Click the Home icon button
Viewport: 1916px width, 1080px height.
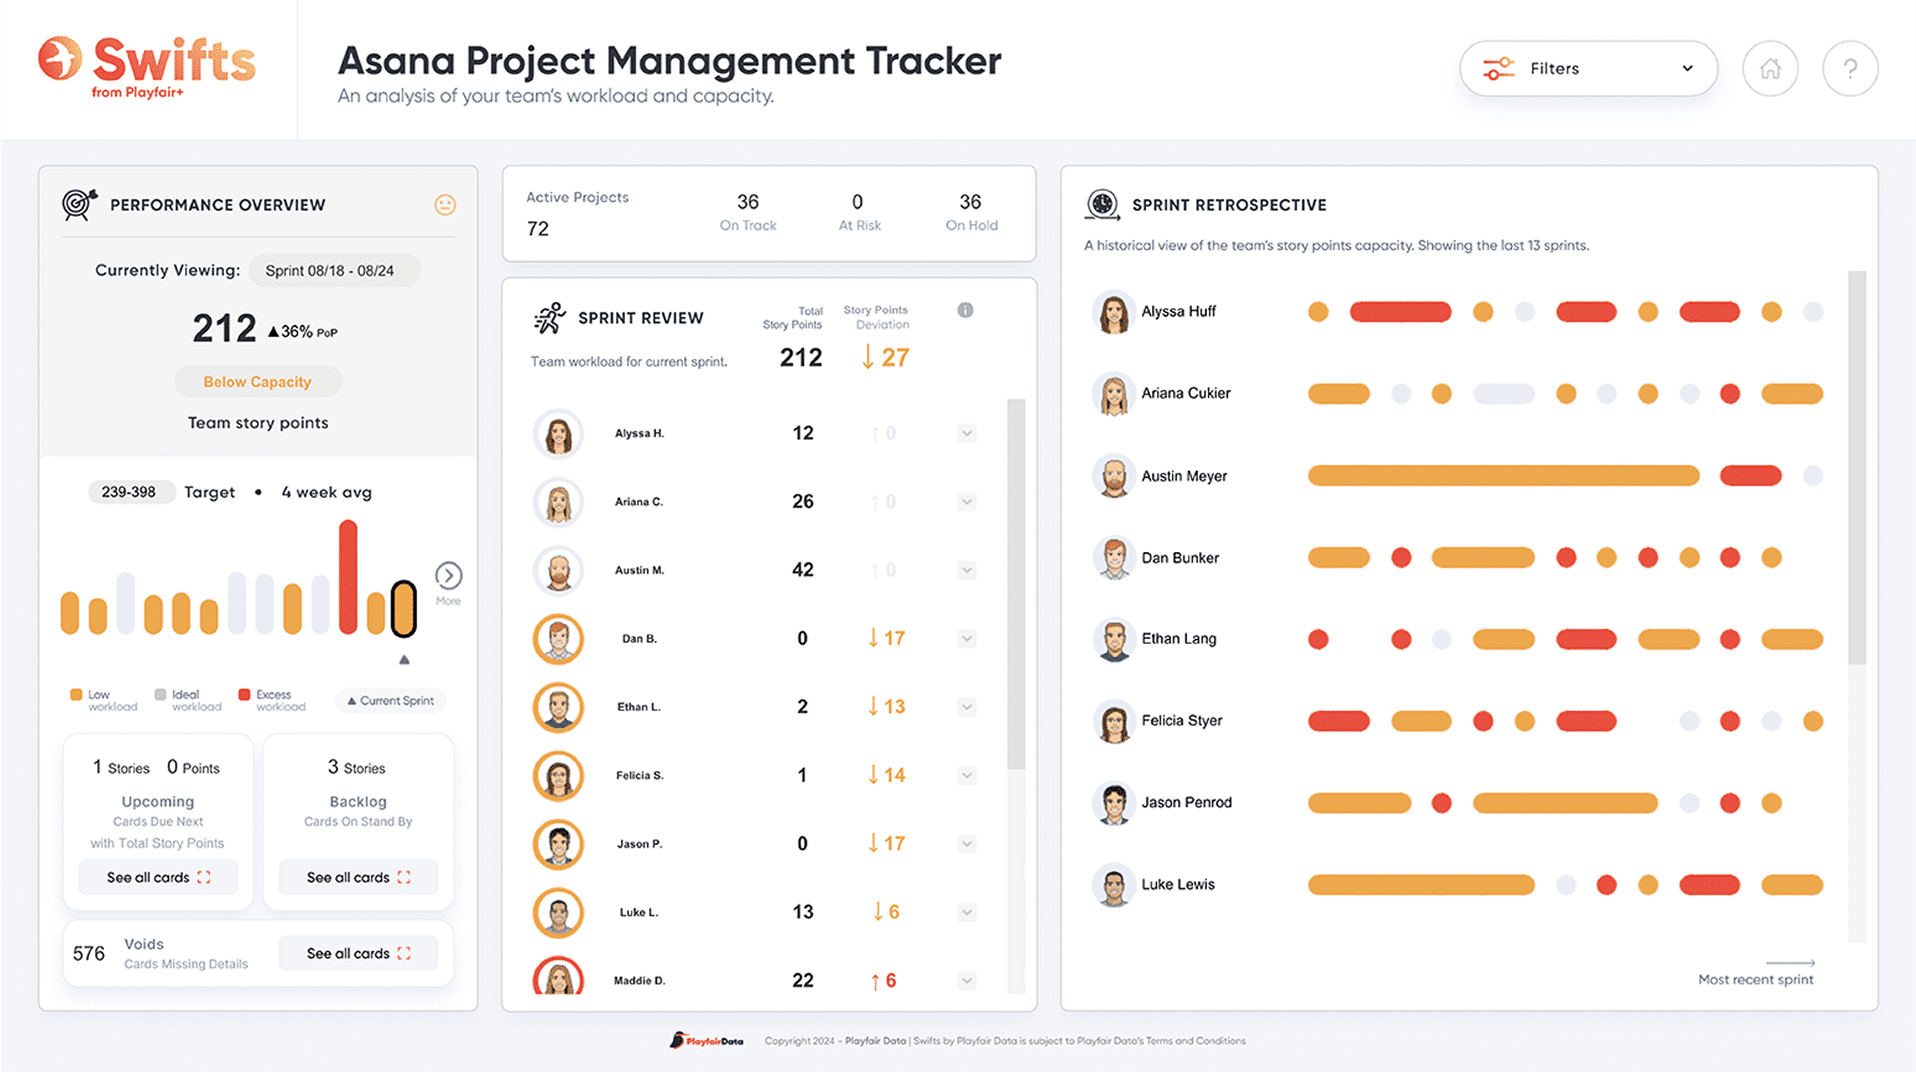tap(1770, 69)
